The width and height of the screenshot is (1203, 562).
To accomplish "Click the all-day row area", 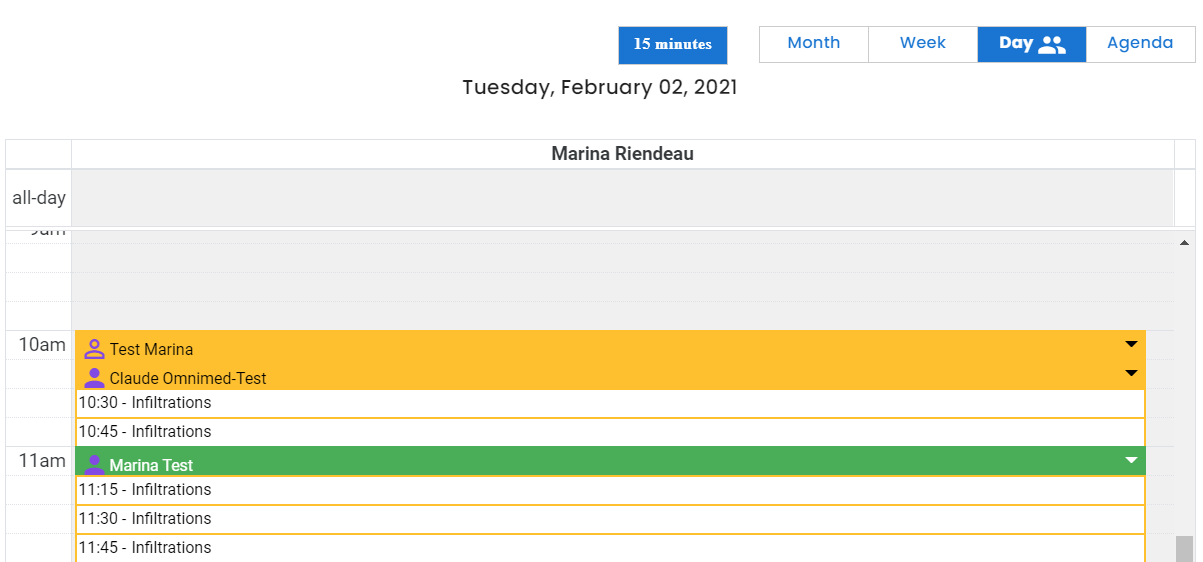I will tap(622, 198).
